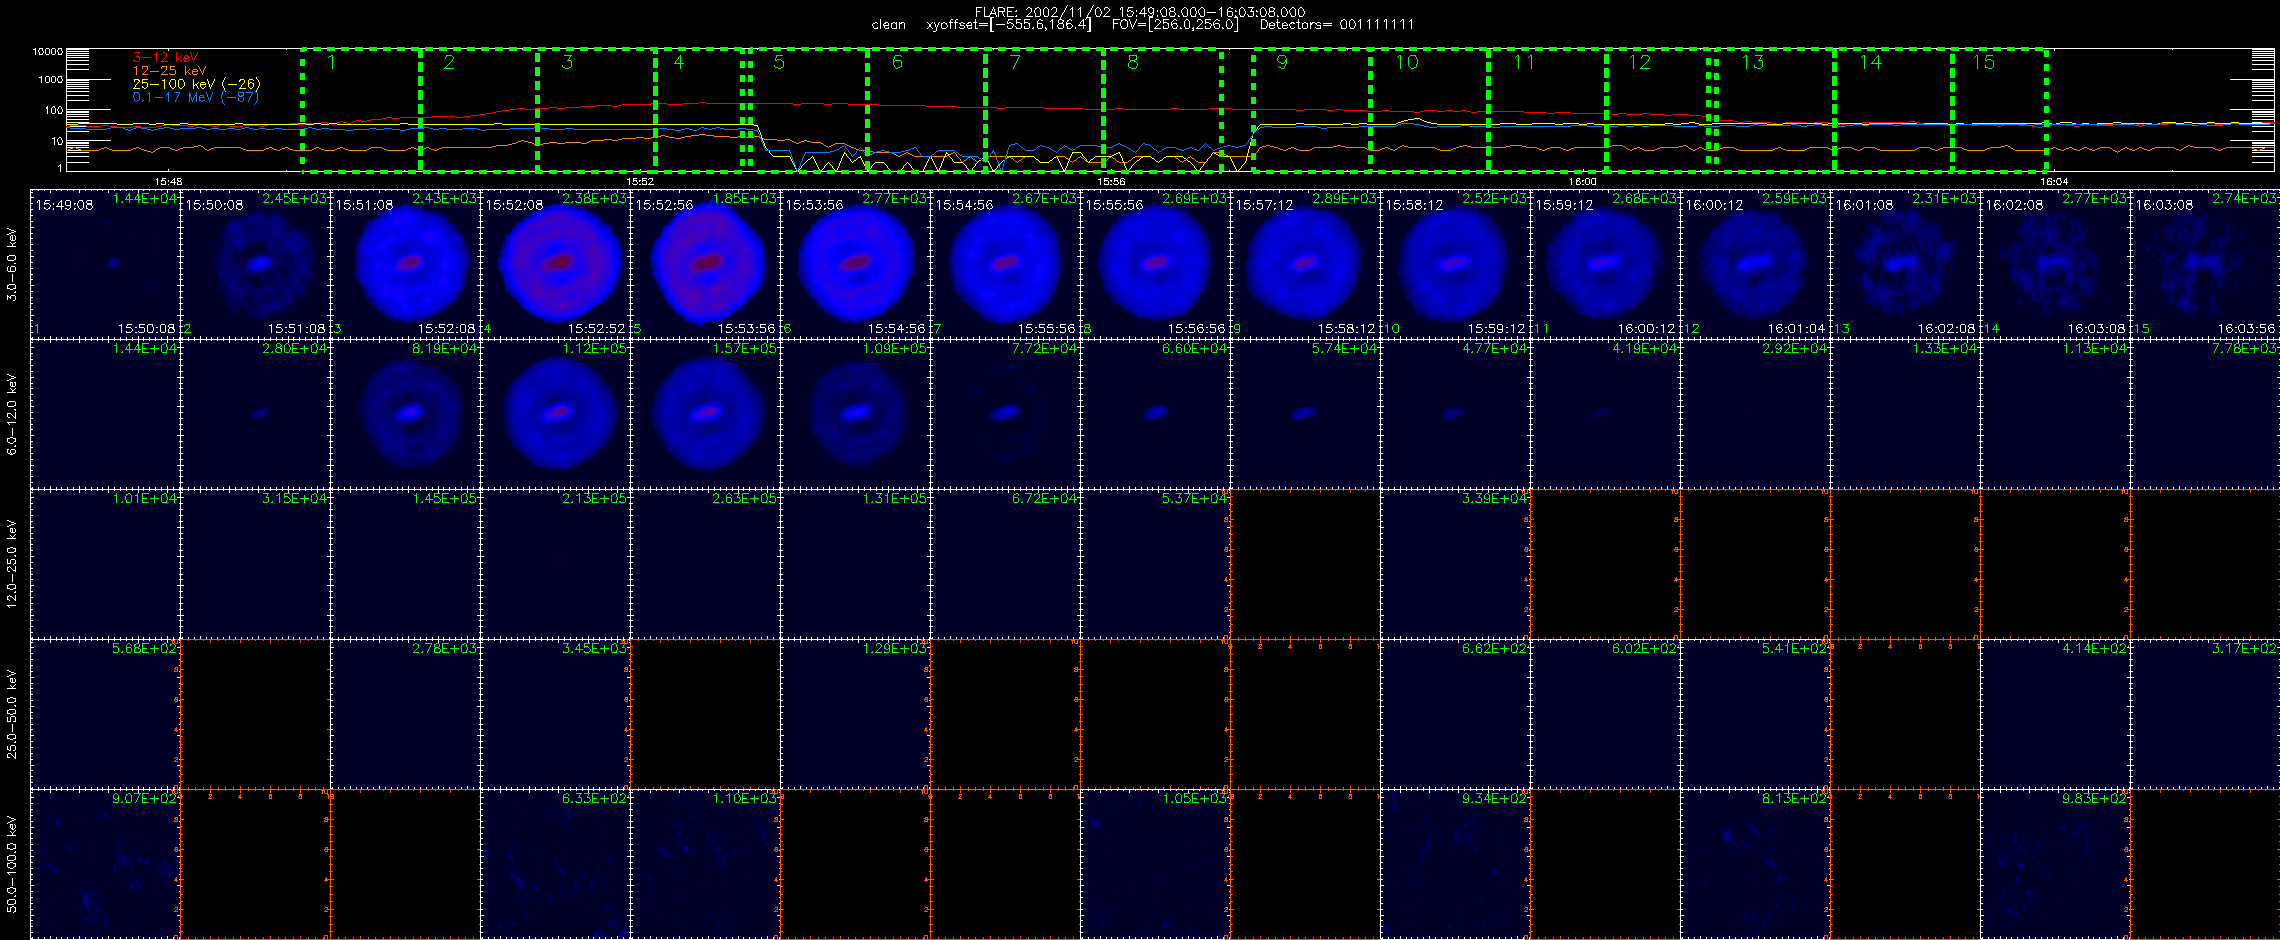Image resolution: width=2280 pixels, height=940 pixels.
Task: Click the red 3-12 keV legend entry
Action: pyautogui.click(x=165, y=58)
